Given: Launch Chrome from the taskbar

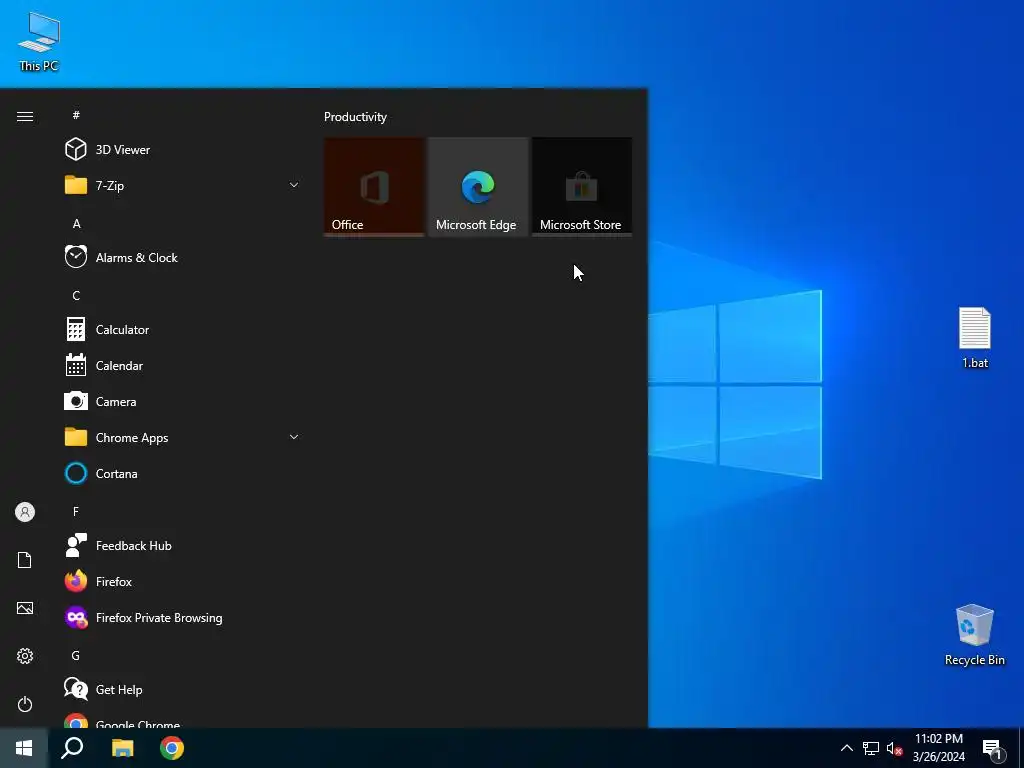Looking at the screenshot, I should (x=172, y=748).
